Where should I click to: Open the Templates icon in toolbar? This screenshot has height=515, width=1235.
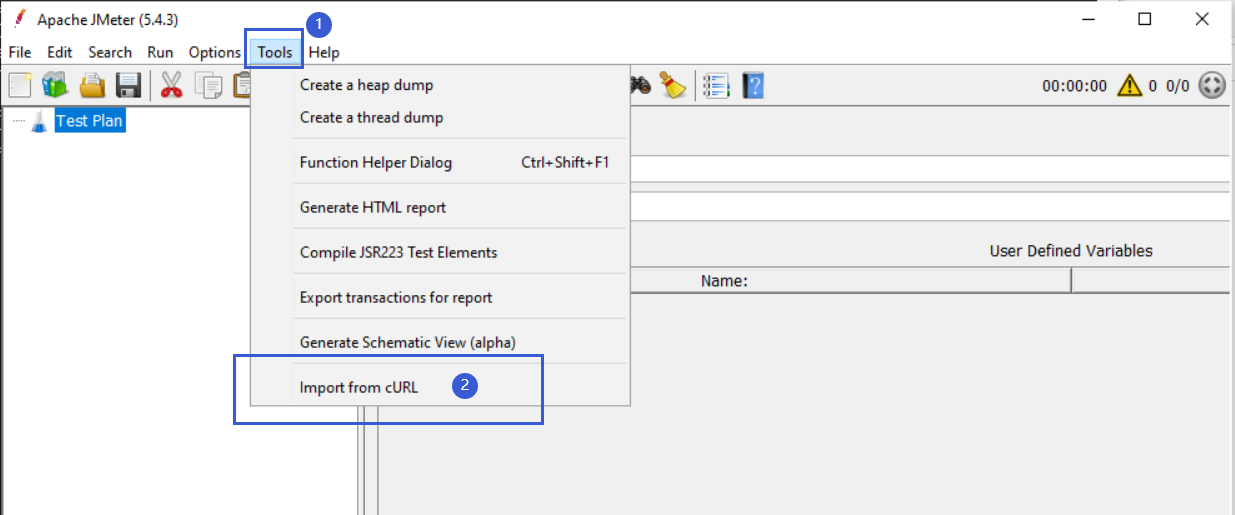click(54, 85)
